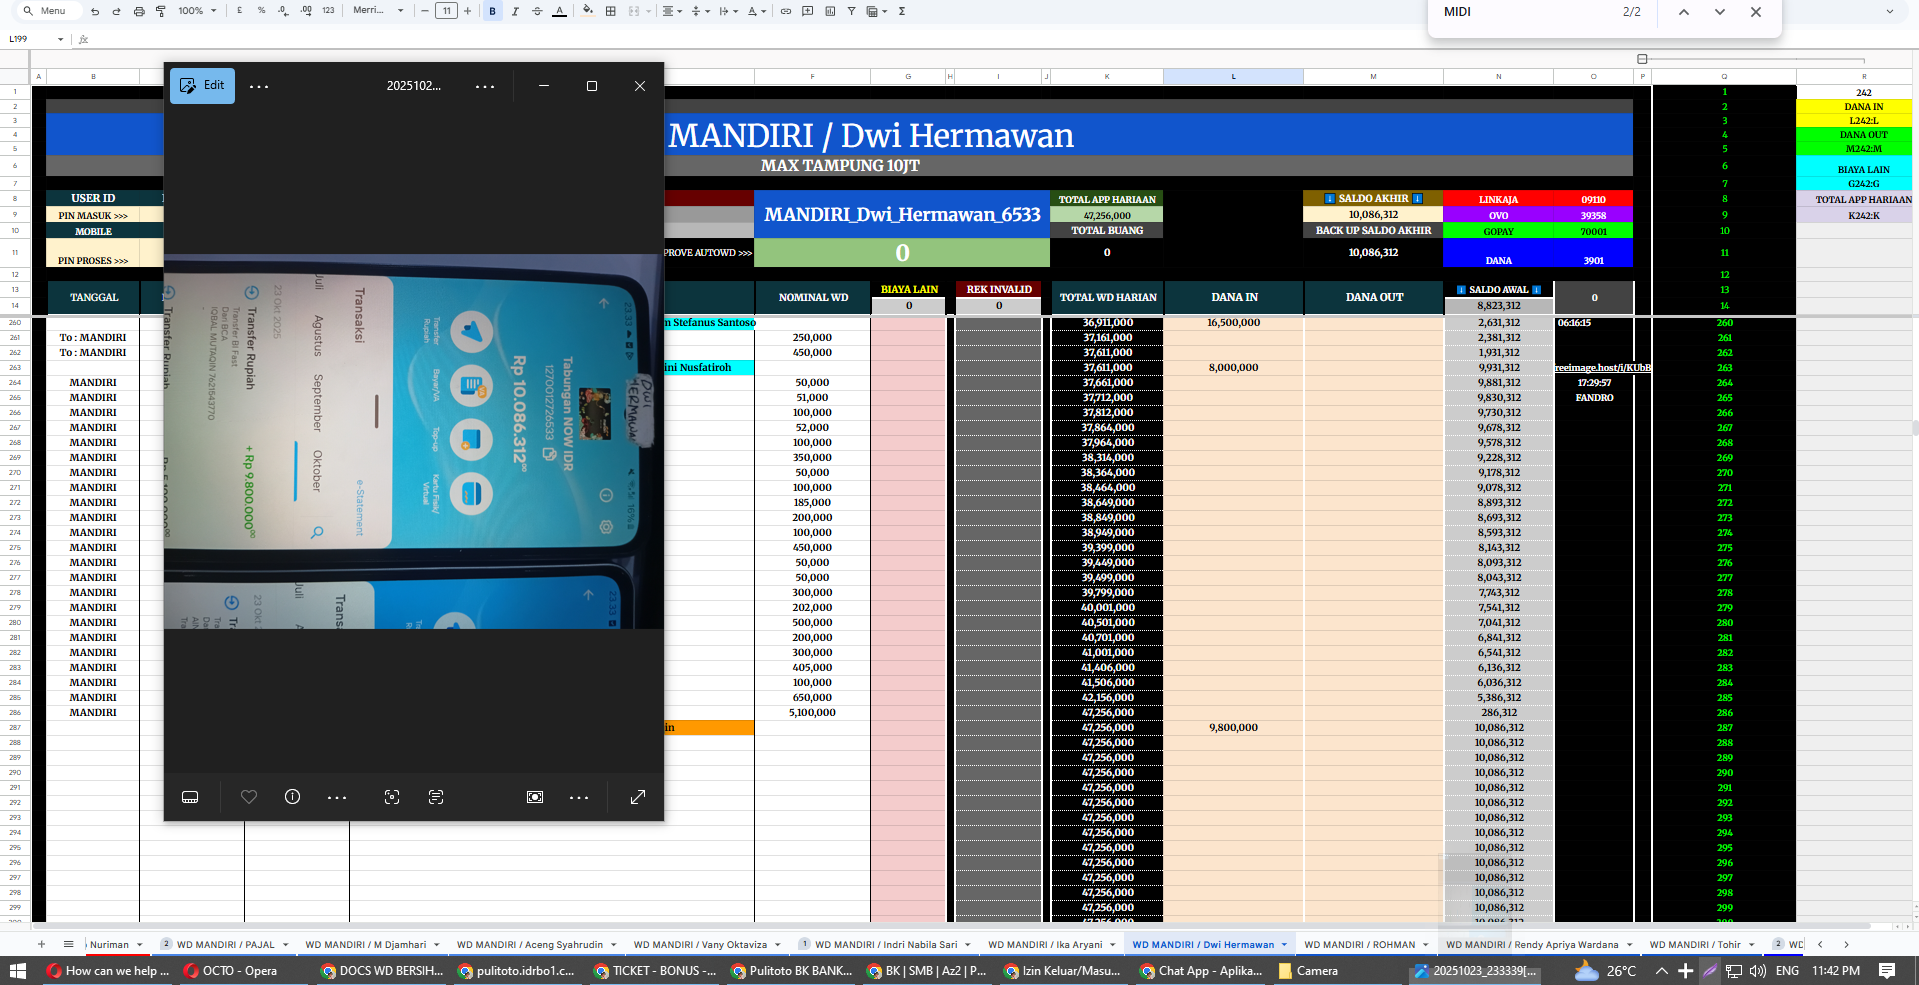Viewport: 1919px width, 985px height.
Task: Switch to WD MANDIRI / Vany Oktaviza tab
Action: [705, 944]
